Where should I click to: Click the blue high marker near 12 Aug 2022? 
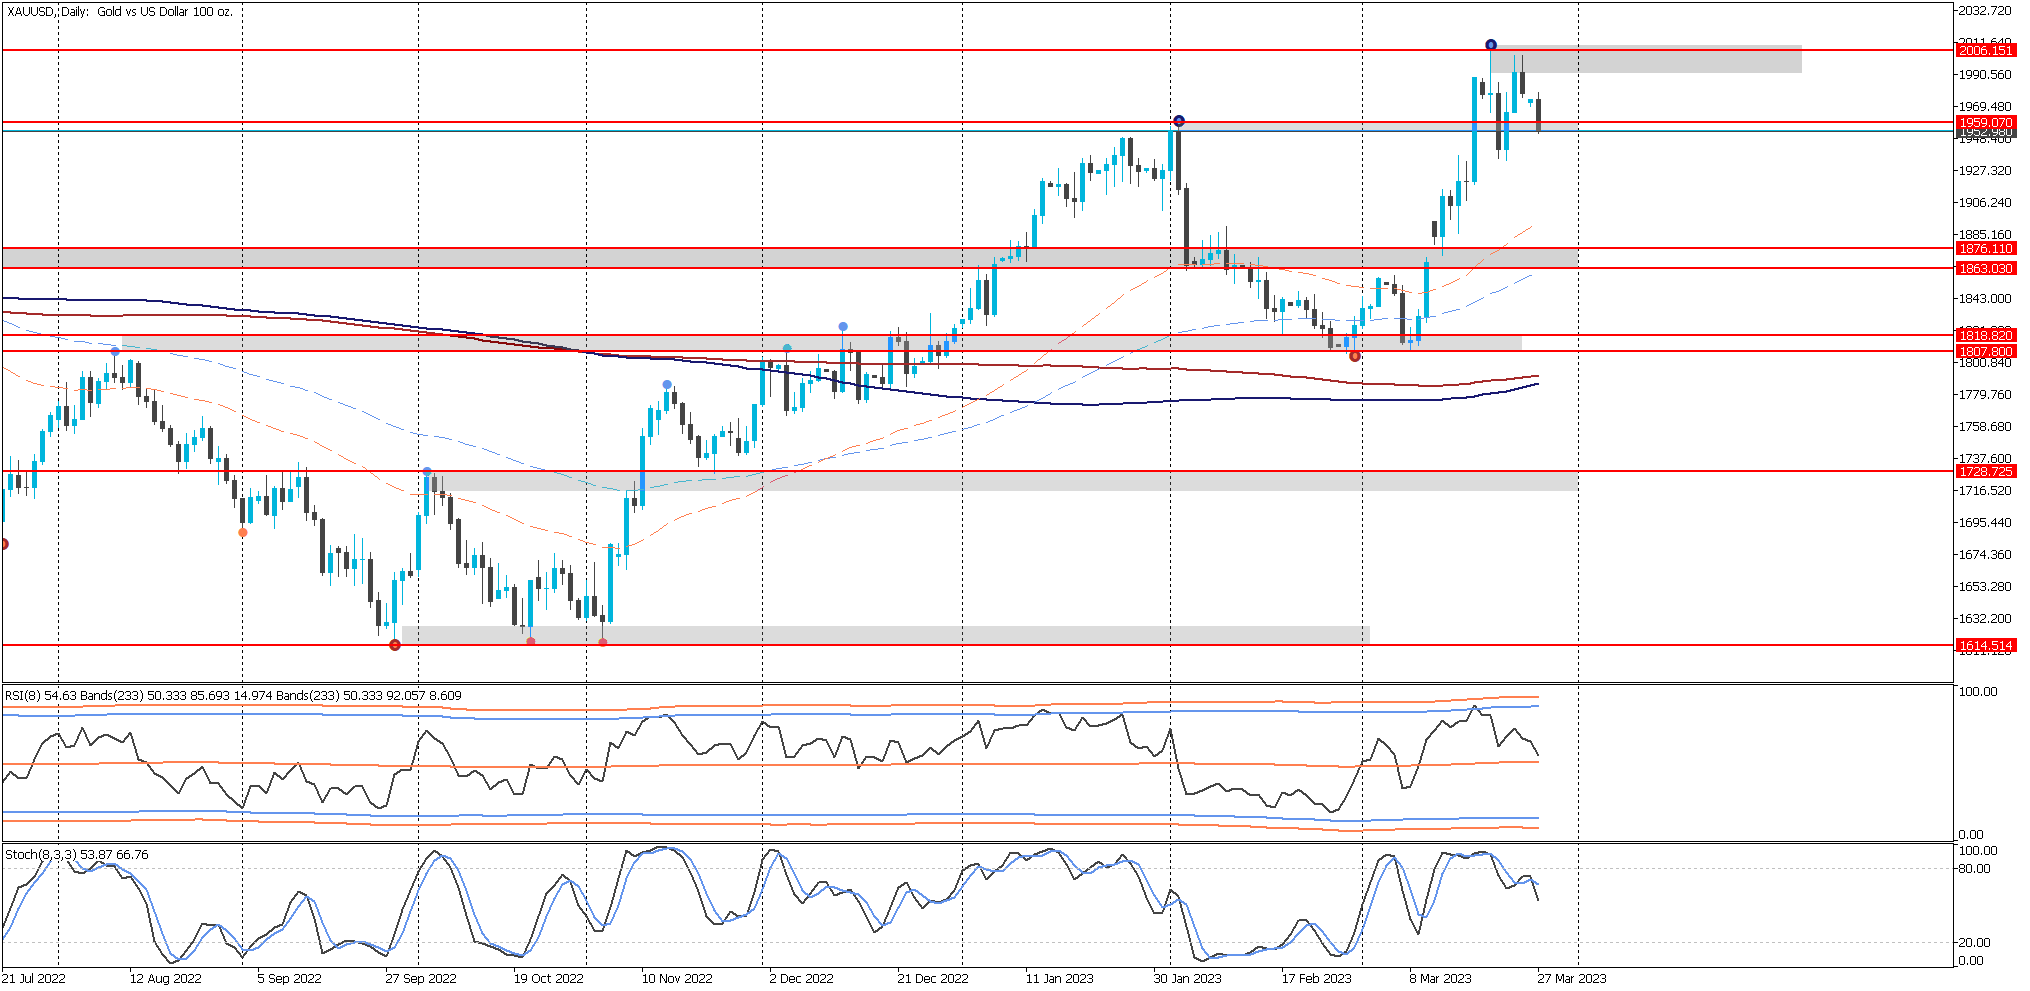coord(115,351)
